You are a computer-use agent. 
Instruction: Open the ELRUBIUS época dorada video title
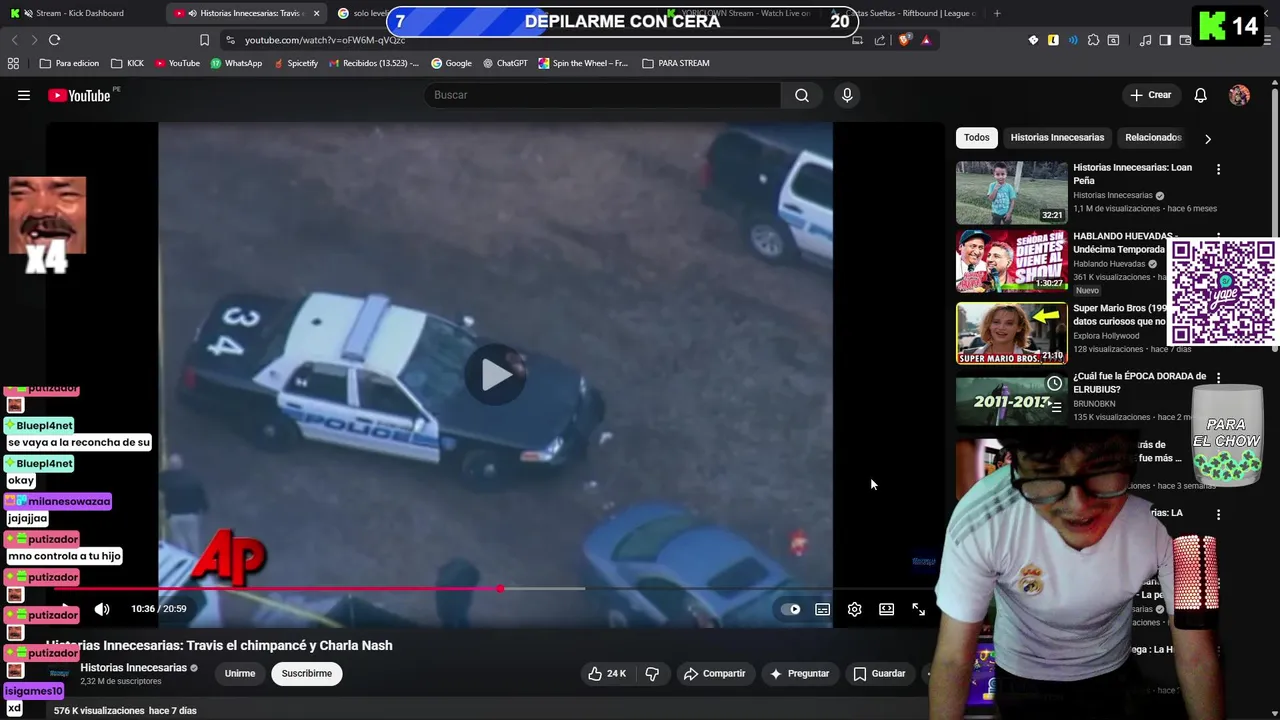pos(1139,383)
